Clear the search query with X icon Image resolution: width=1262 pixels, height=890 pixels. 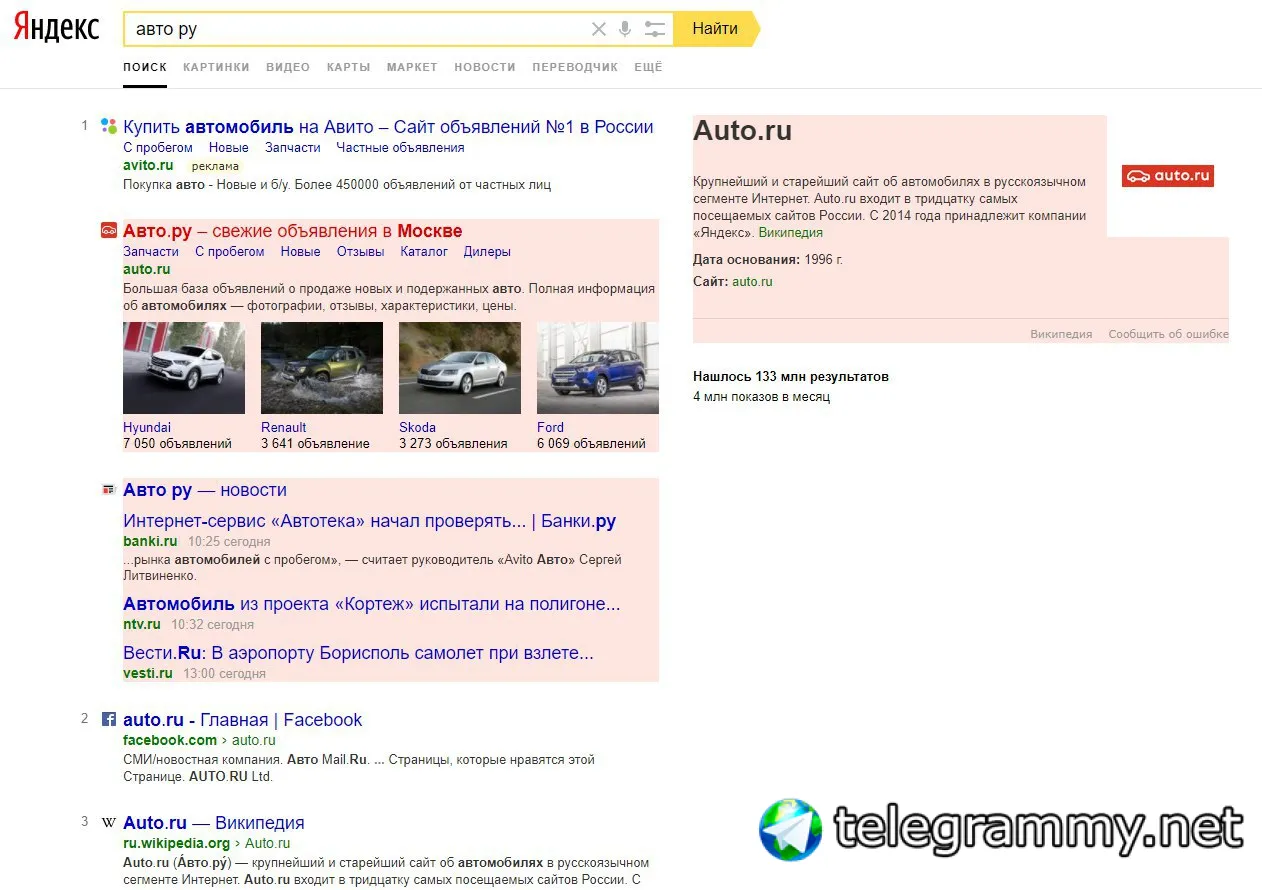[599, 29]
